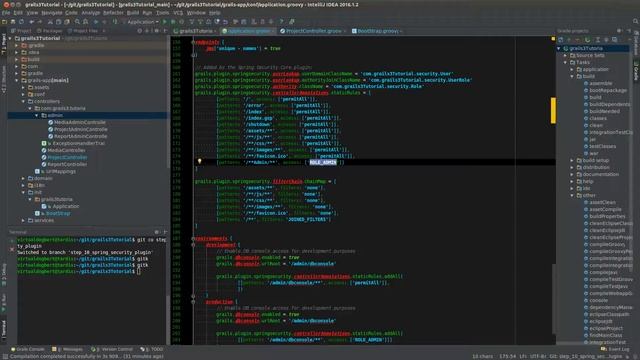Click the Cut scissors icon in the toolbar
Image resolution: width=640 pixels, height=360 pixels.
50,22
